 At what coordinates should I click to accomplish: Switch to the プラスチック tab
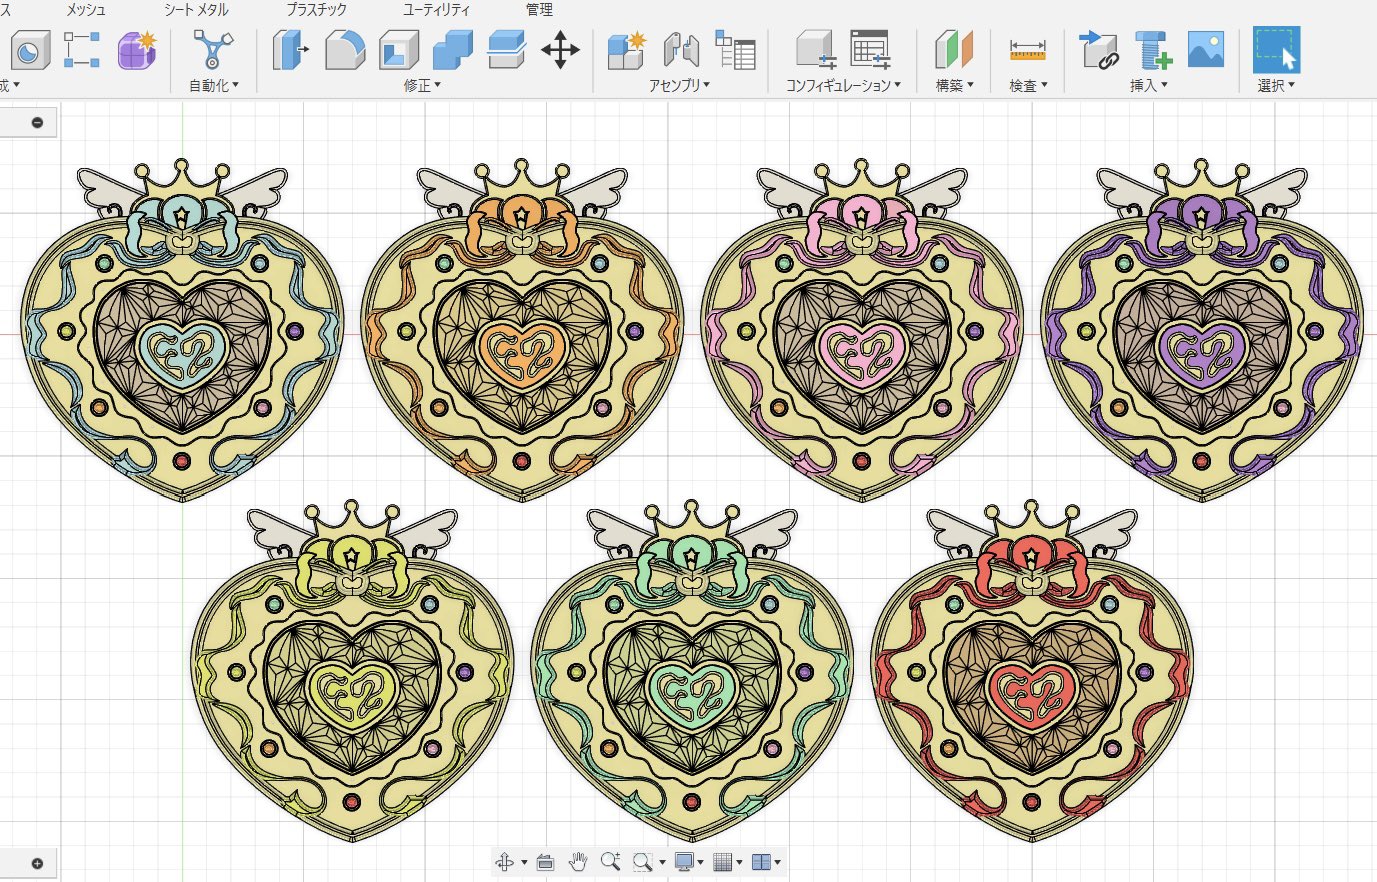pyautogui.click(x=316, y=9)
